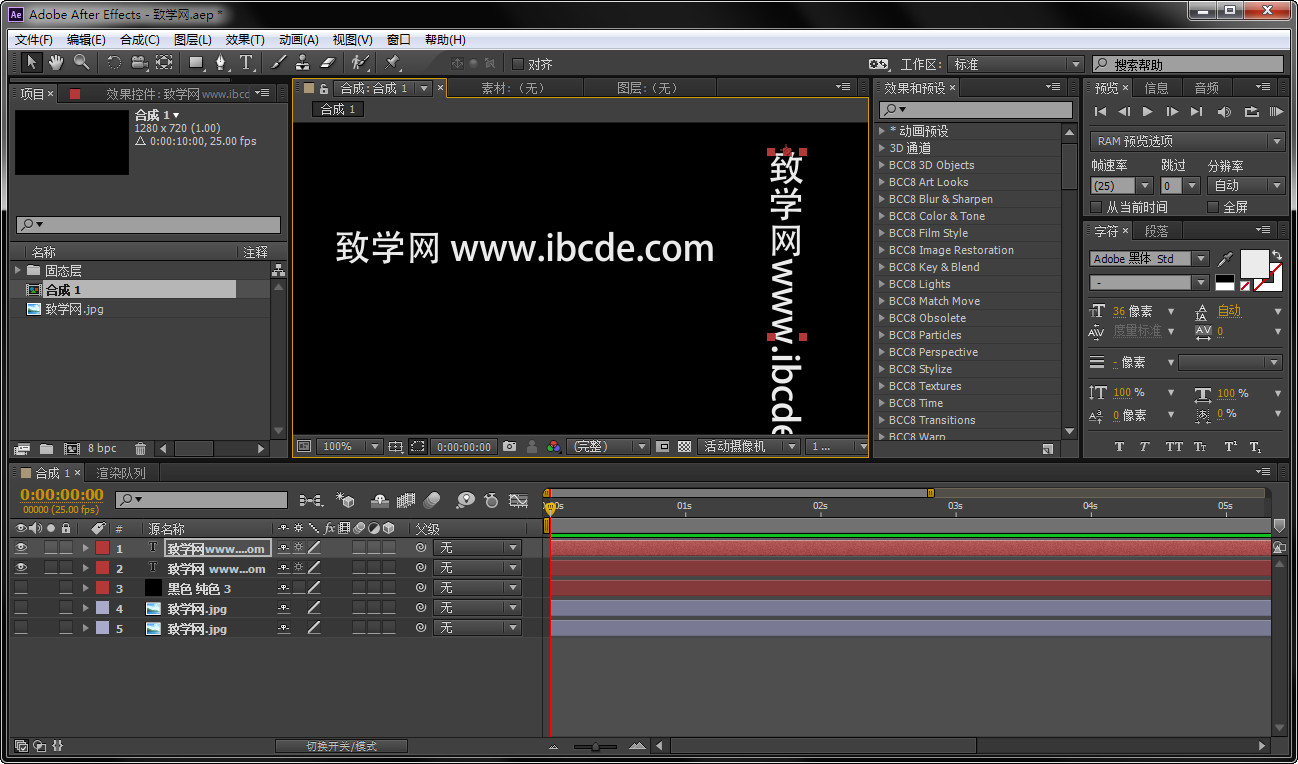
Task: Create new folder in Project panel
Action: click(x=46, y=449)
